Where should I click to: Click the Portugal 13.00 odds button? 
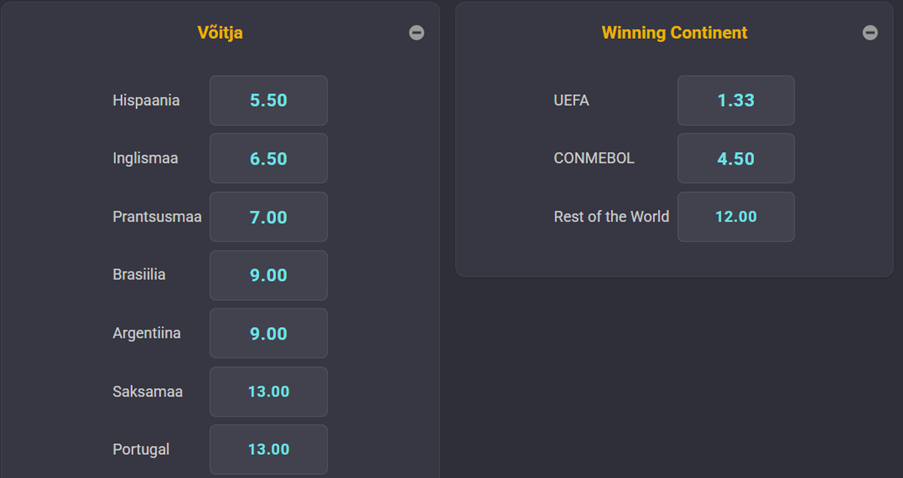pyautogui.click(x=268, y=450)
